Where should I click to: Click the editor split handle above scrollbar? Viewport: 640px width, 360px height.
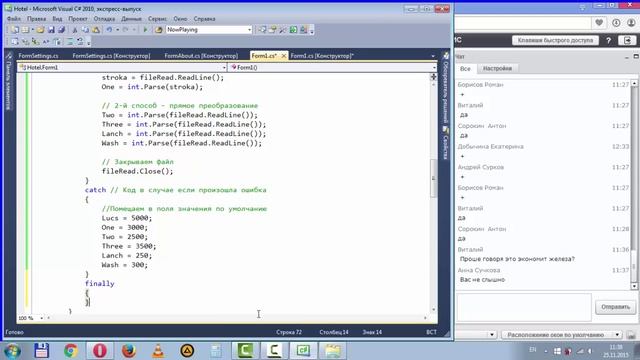[x=433, y=77]
